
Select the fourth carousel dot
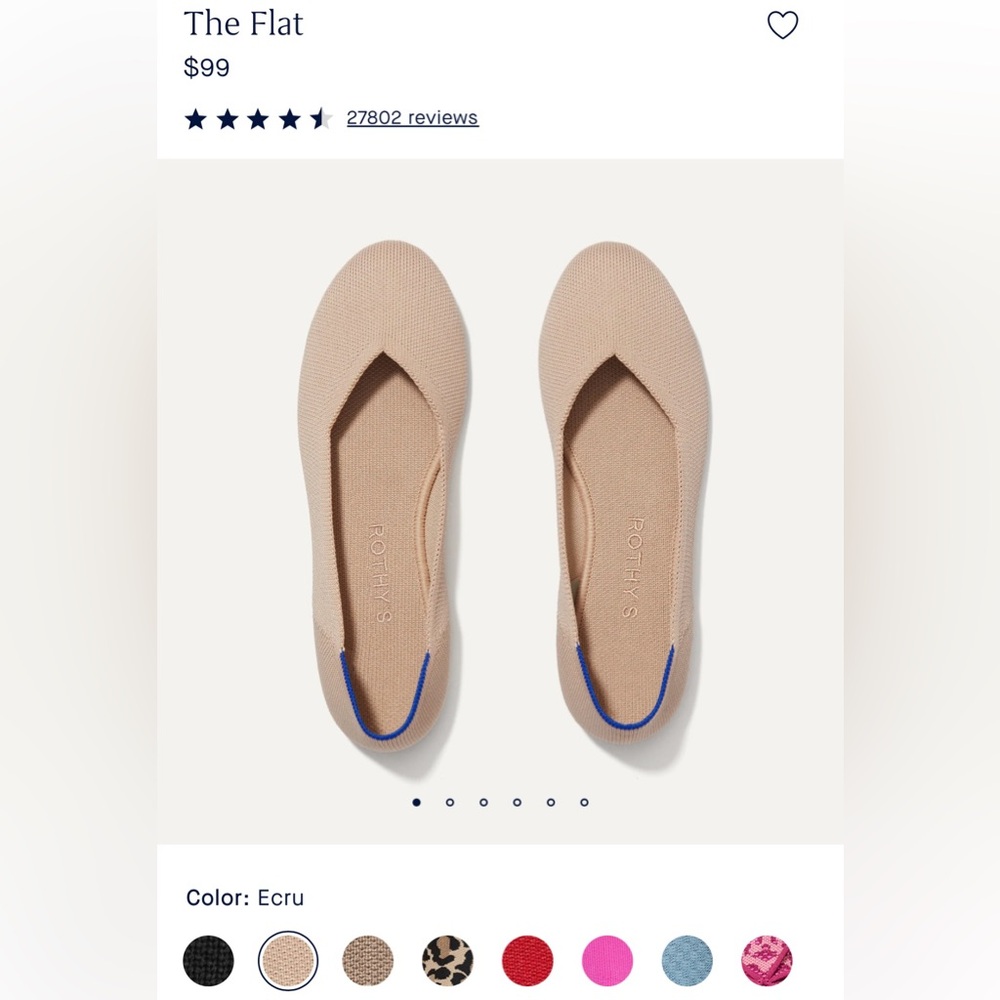point(517,802)
